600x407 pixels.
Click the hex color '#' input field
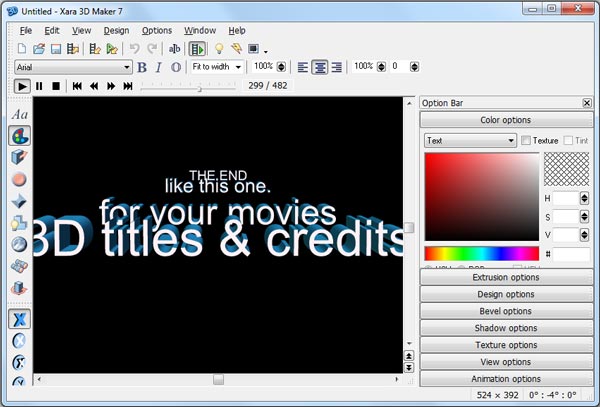[571, 254]
